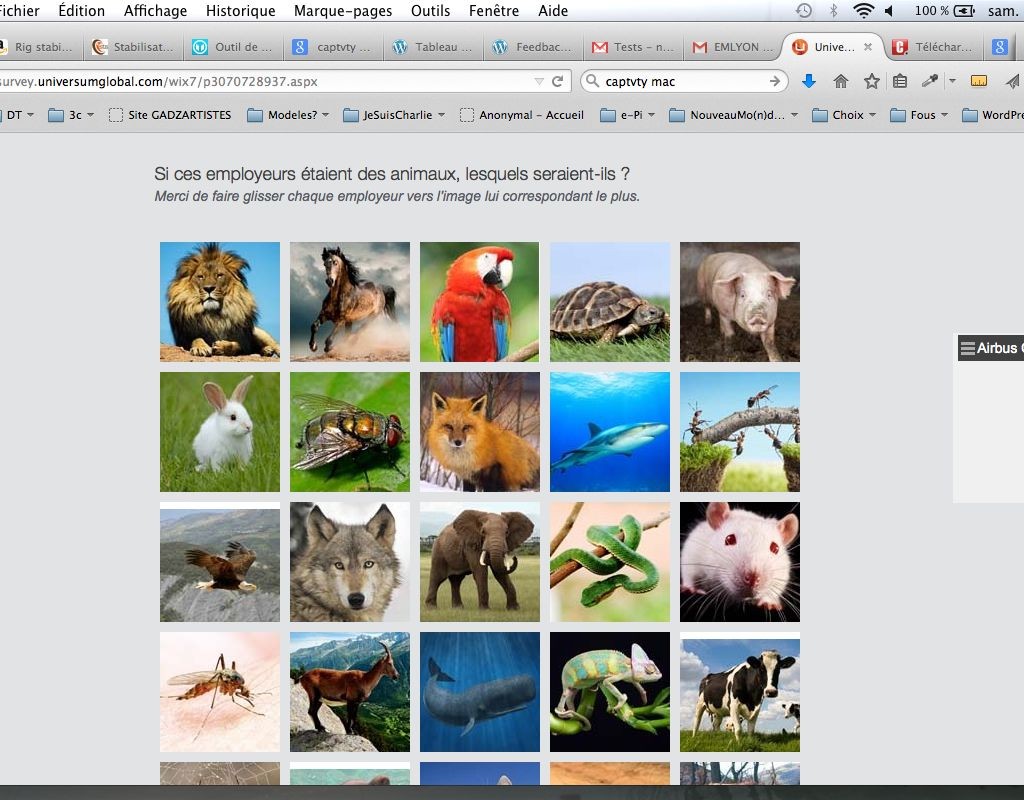Viewport: 1024px width, 800px height.
Task: Open the Marque-pages menu
Action: click(x=343, y=10)
